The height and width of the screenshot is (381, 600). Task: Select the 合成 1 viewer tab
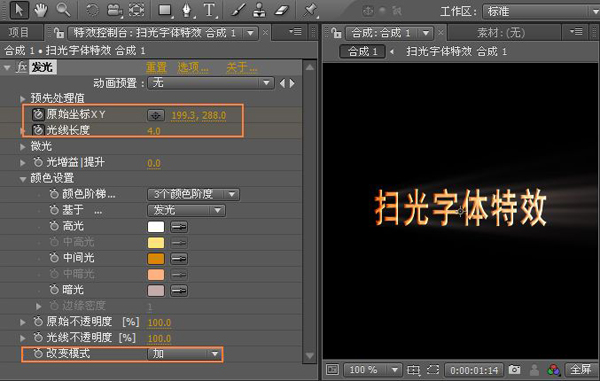click(x=362, y=51)
